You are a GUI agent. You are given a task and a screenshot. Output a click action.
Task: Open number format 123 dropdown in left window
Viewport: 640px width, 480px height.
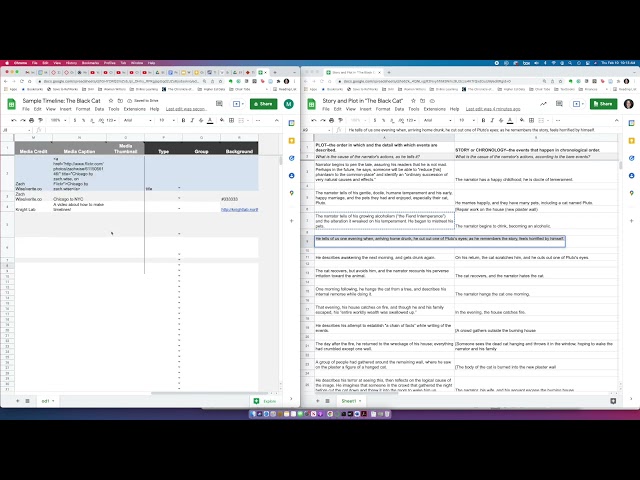[111, 120]
